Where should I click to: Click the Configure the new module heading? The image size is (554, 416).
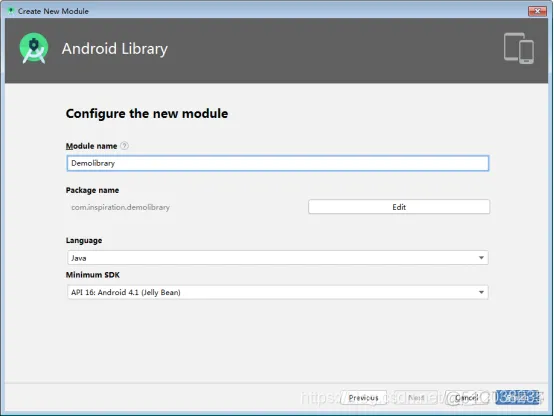(x=147, y=114)
